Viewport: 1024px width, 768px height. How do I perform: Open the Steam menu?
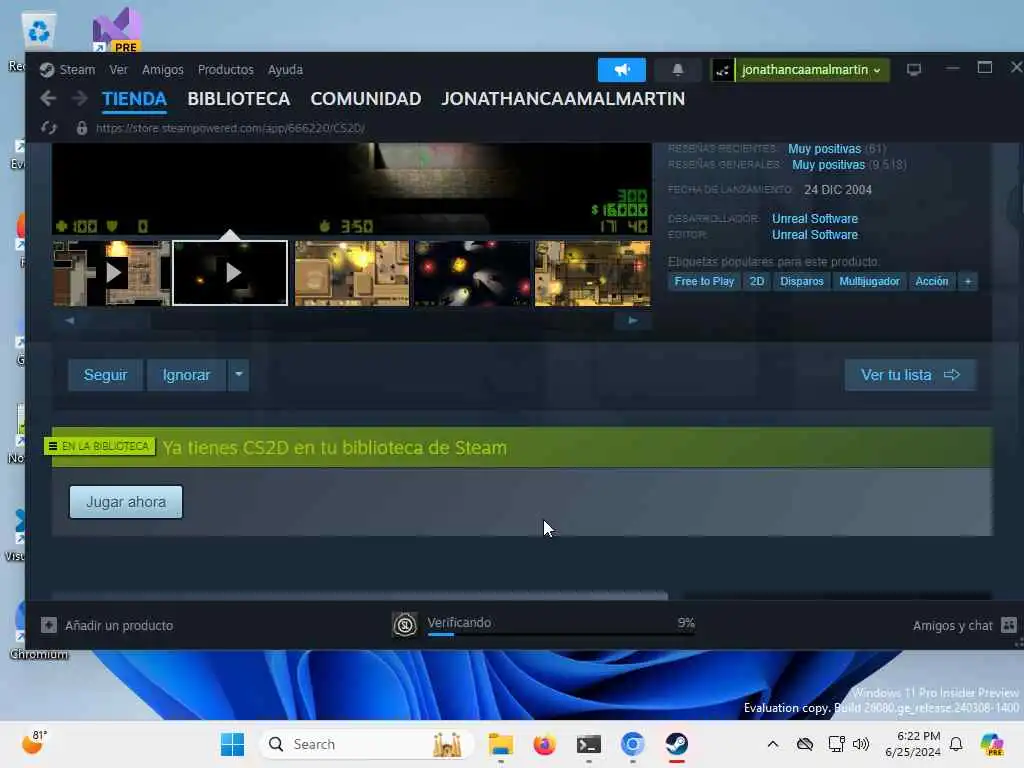(77, 70)
